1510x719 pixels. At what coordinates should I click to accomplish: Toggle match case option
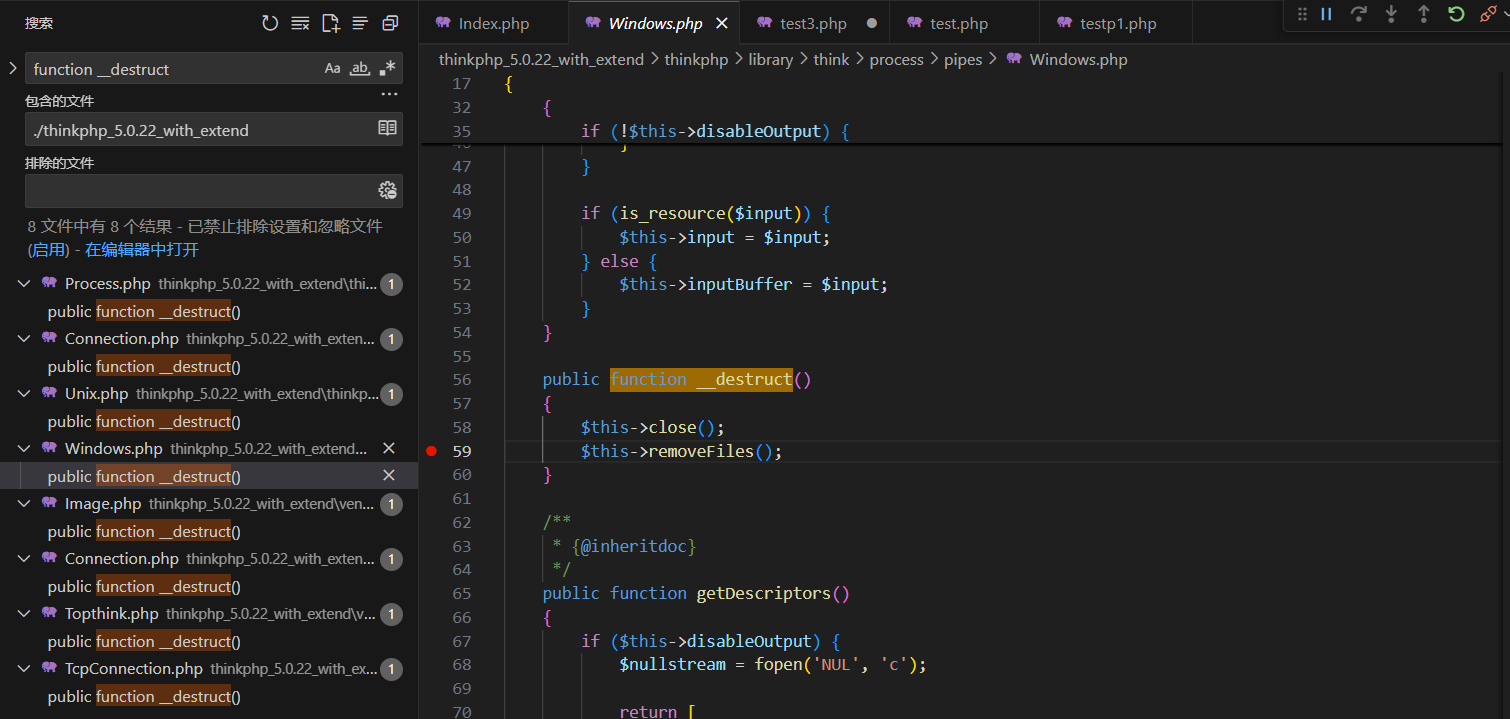click(333, 68)
